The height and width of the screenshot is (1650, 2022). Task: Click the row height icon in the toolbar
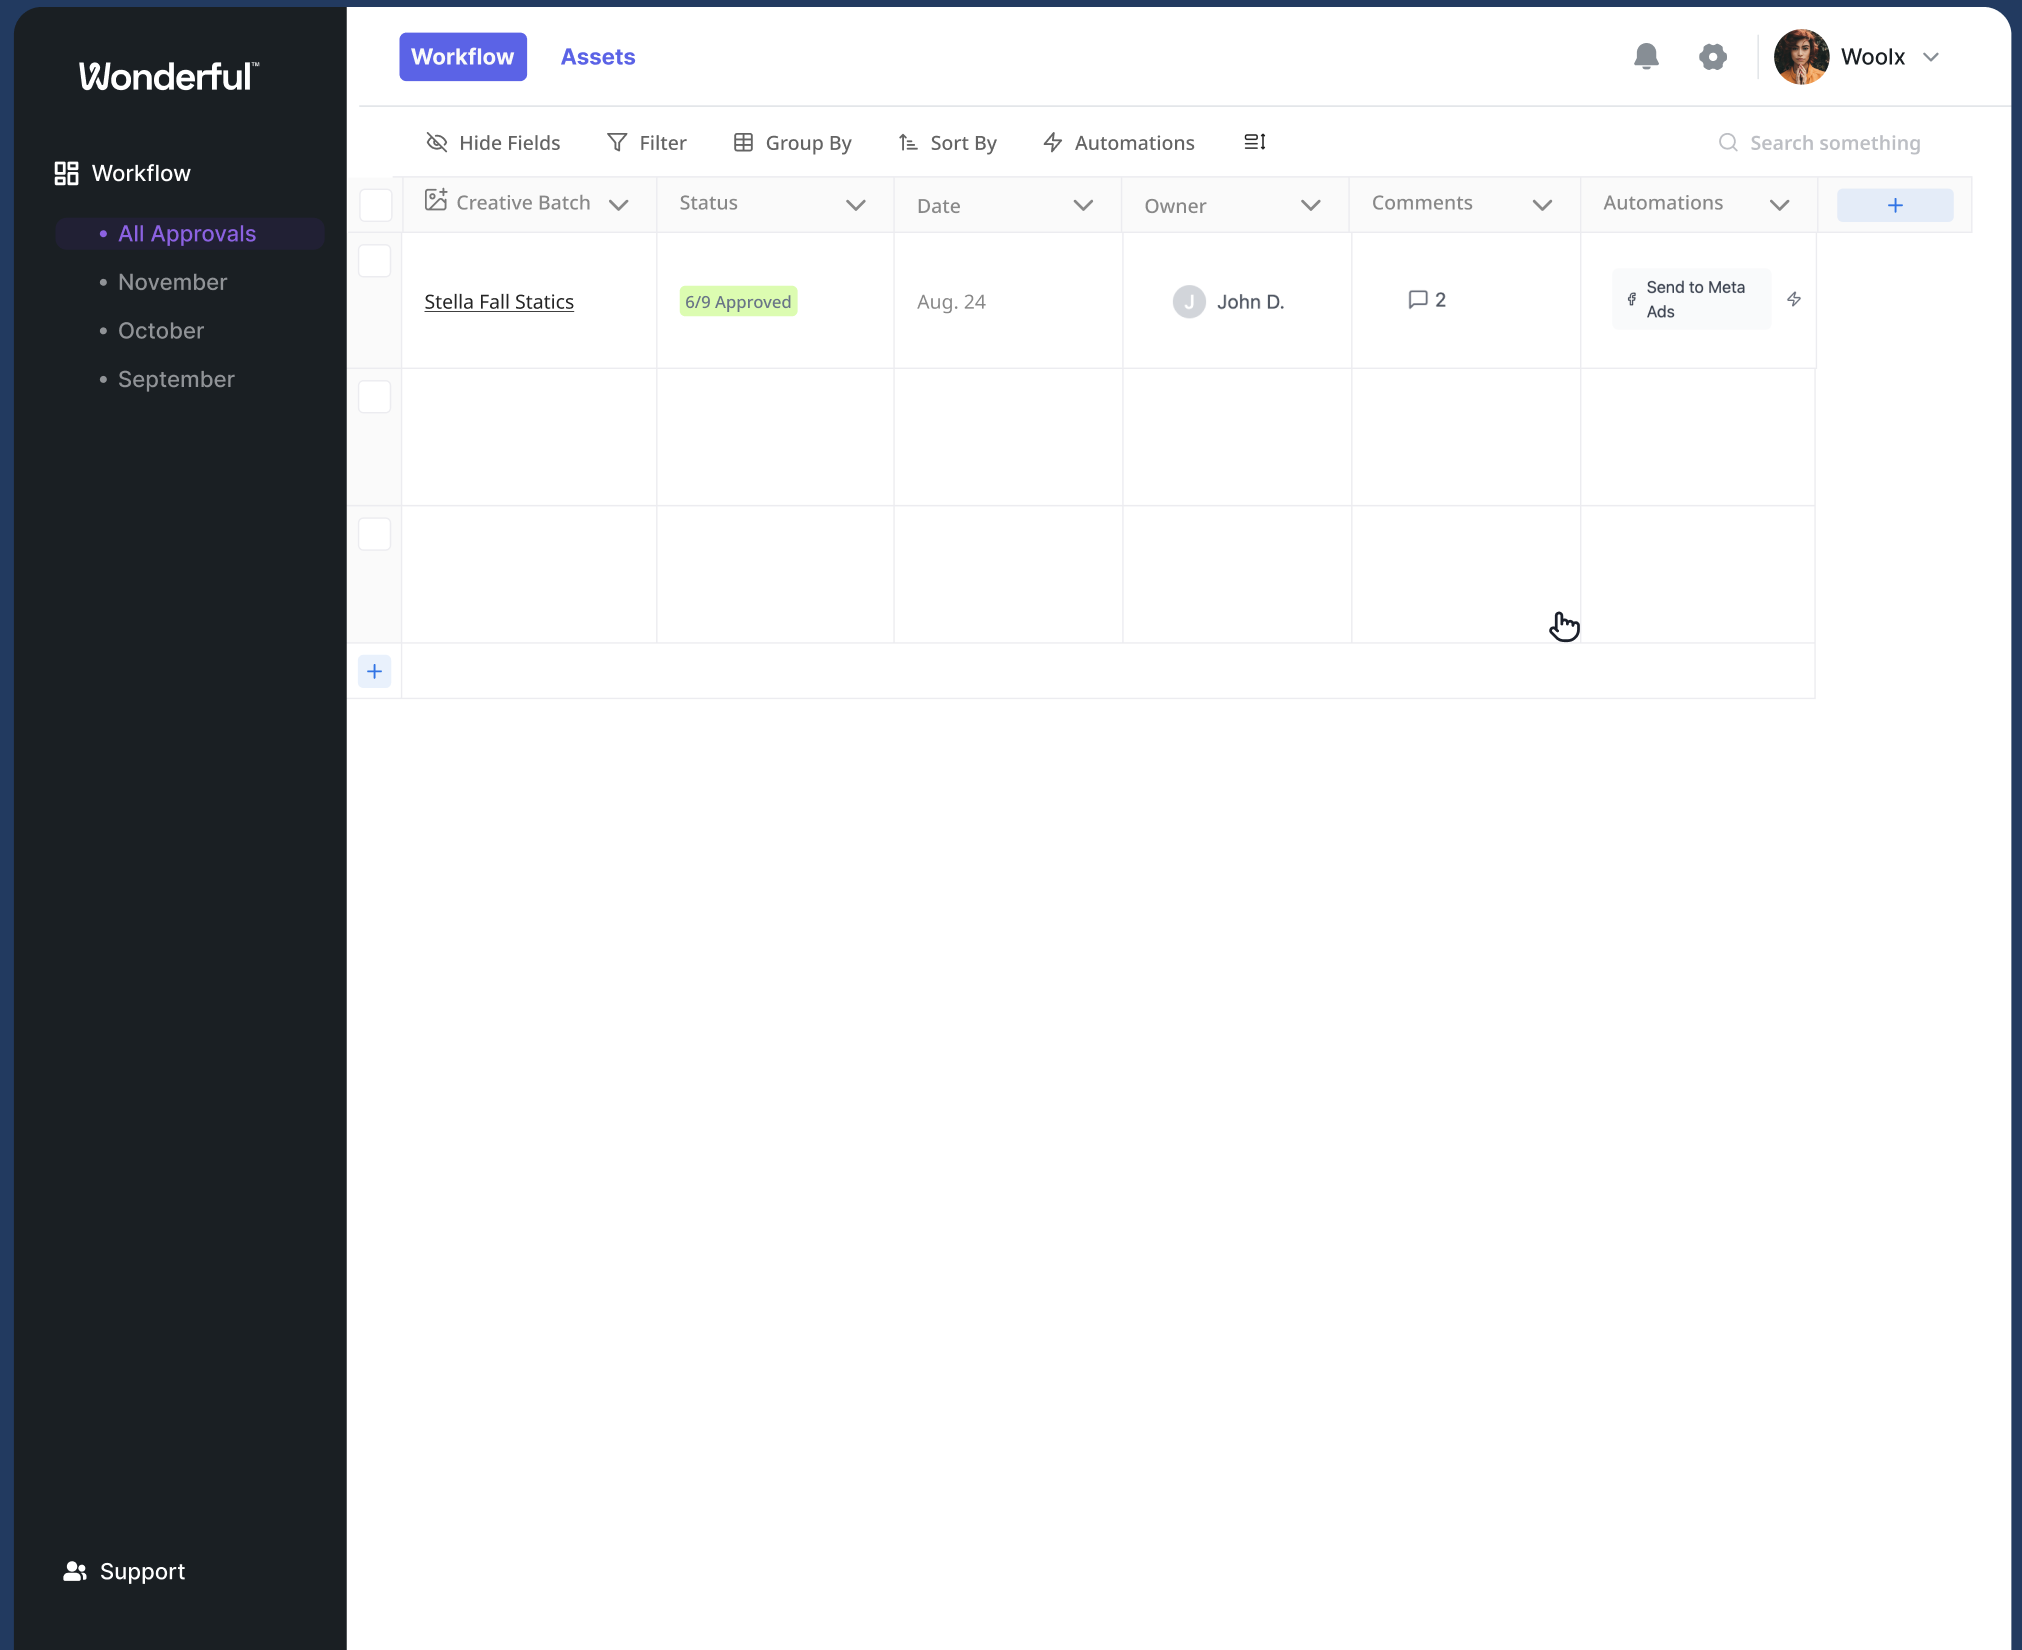tap(1255, 142)
